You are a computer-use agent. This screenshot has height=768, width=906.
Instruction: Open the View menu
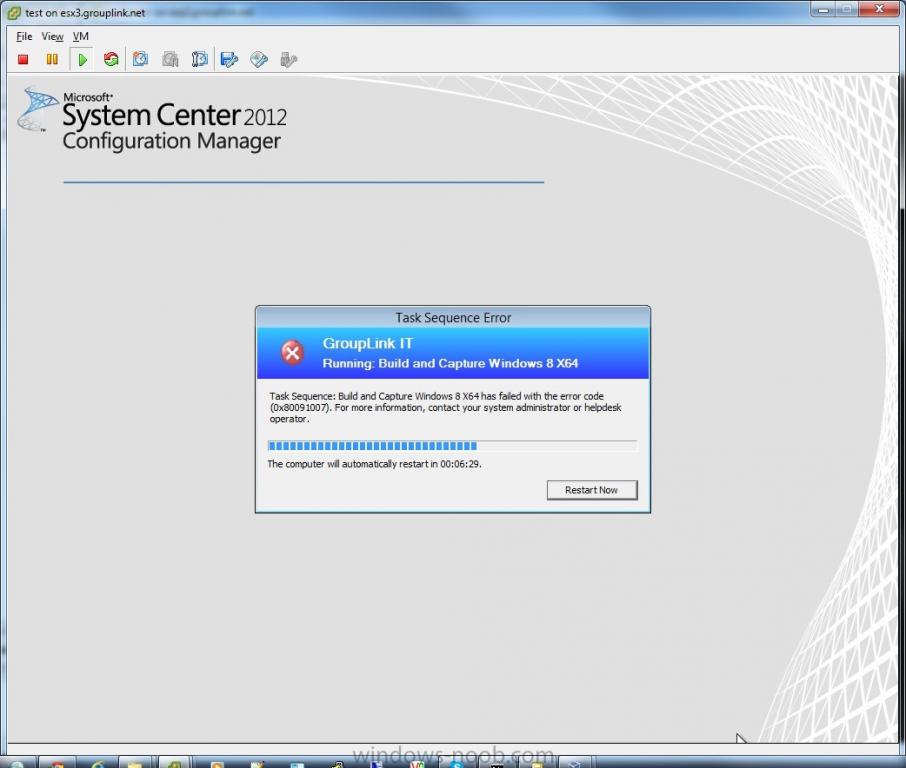click(53, 36)
